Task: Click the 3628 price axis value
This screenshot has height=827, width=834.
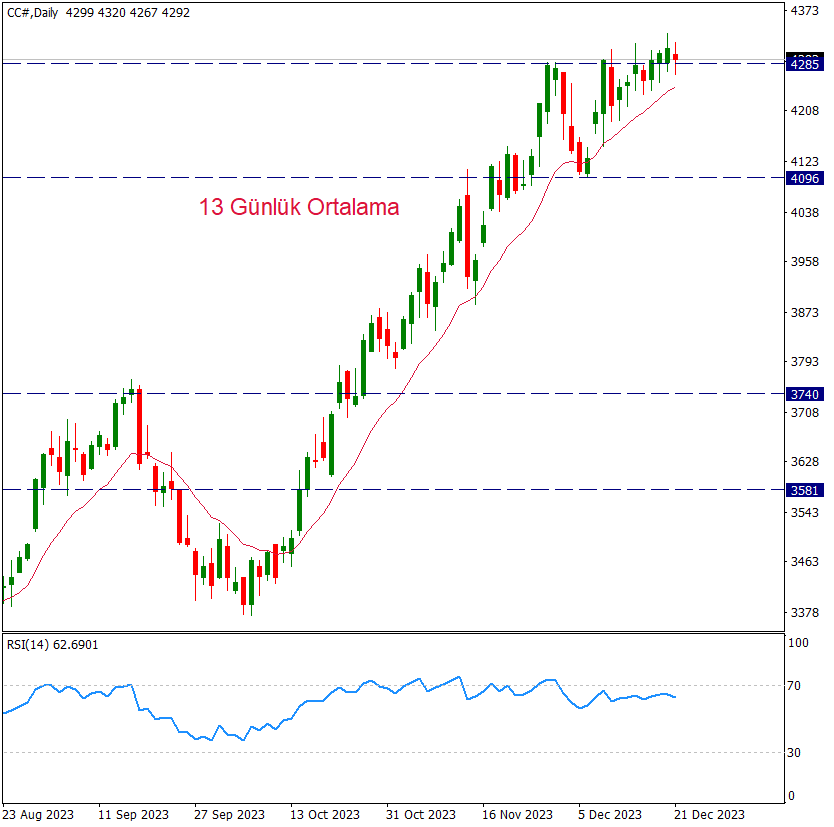Action: click(x=805, y=462)
